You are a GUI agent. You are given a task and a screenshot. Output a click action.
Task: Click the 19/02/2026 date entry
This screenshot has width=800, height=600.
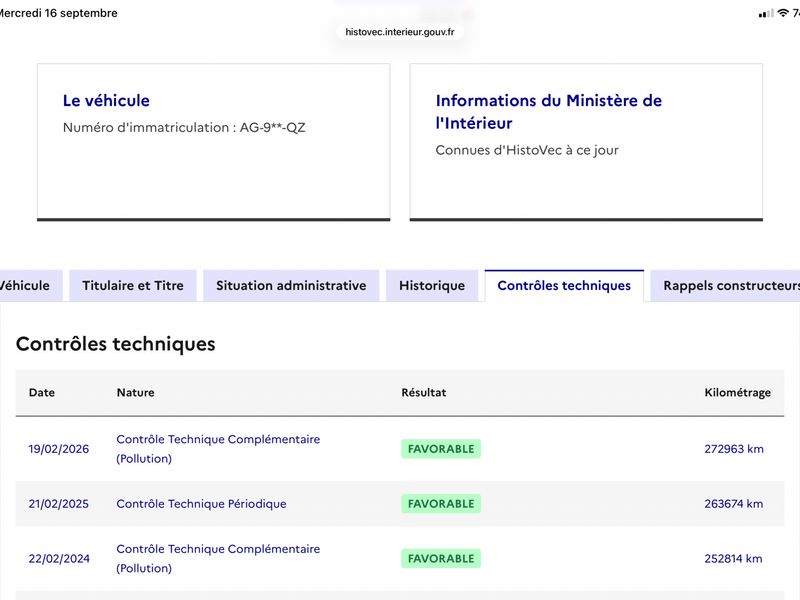pos(59,449)
